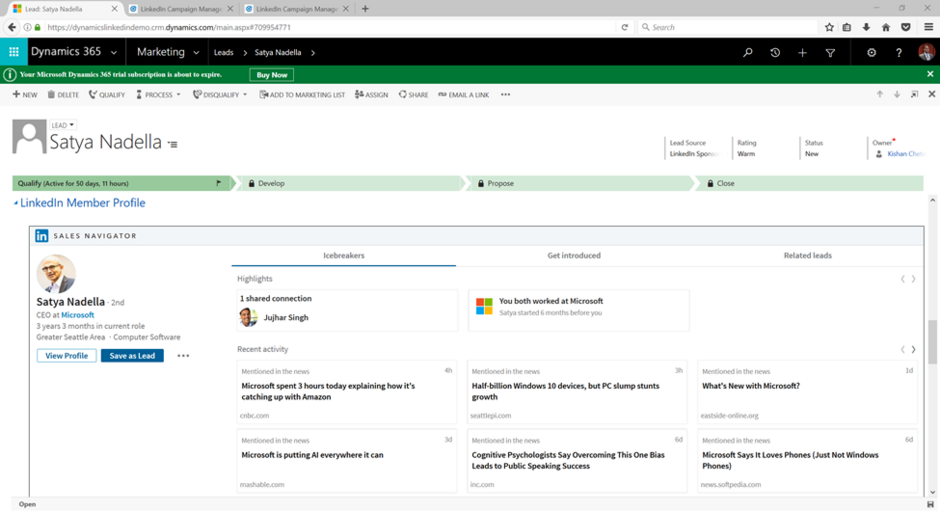
Task: Click the search magnifier in Dynamics header
Action: (x=748, y=53)
